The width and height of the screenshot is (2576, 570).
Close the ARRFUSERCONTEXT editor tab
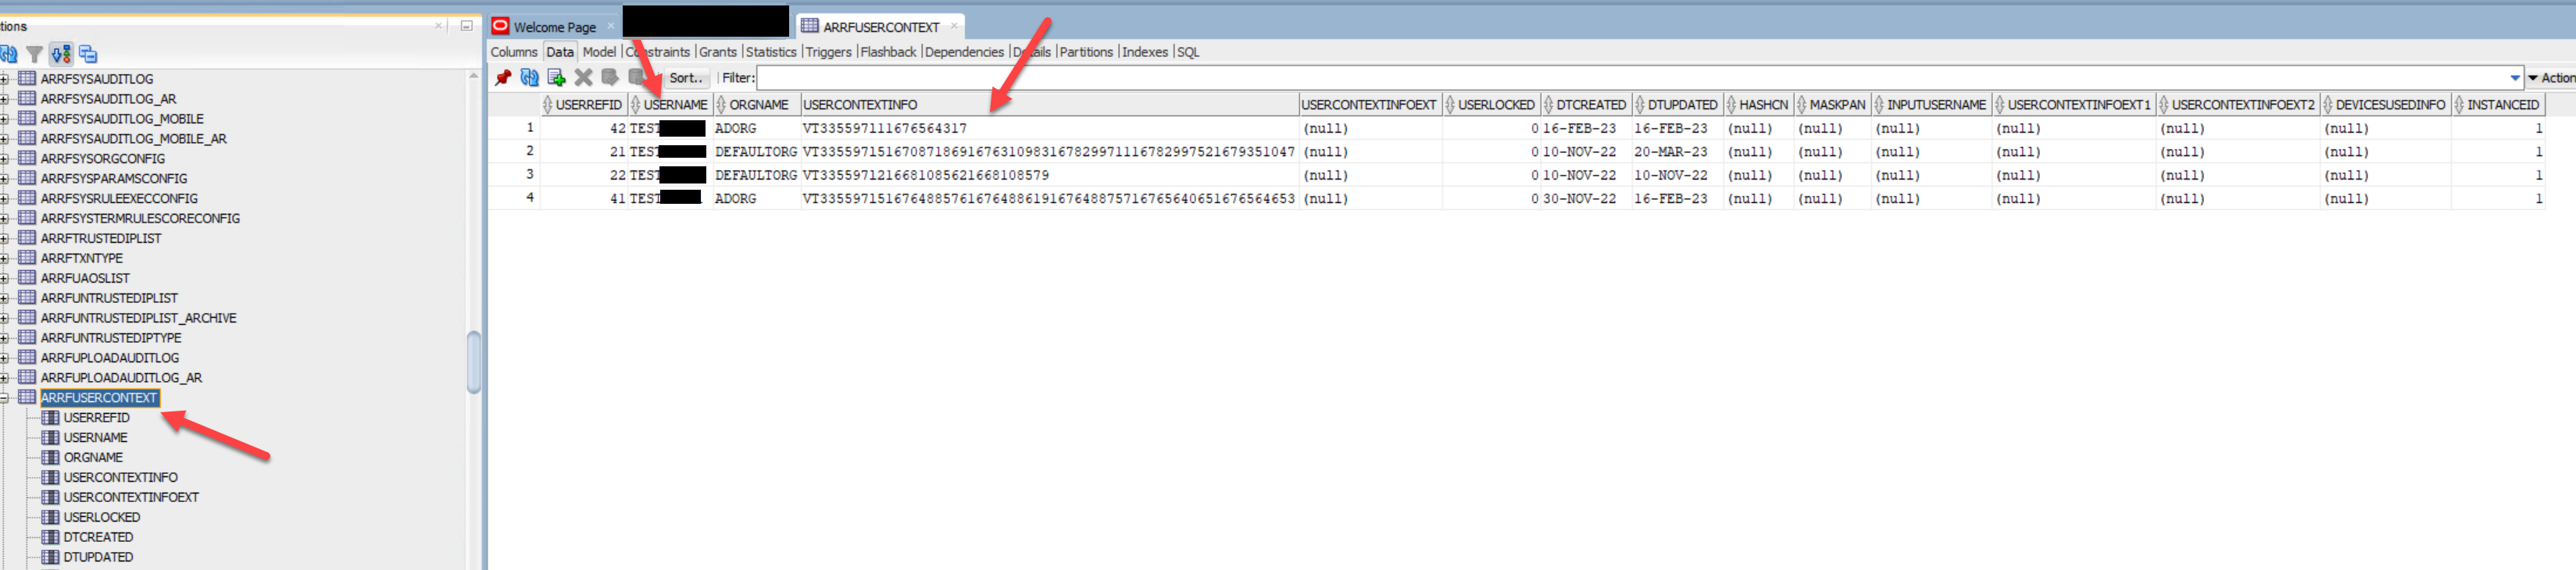(954, 27)
